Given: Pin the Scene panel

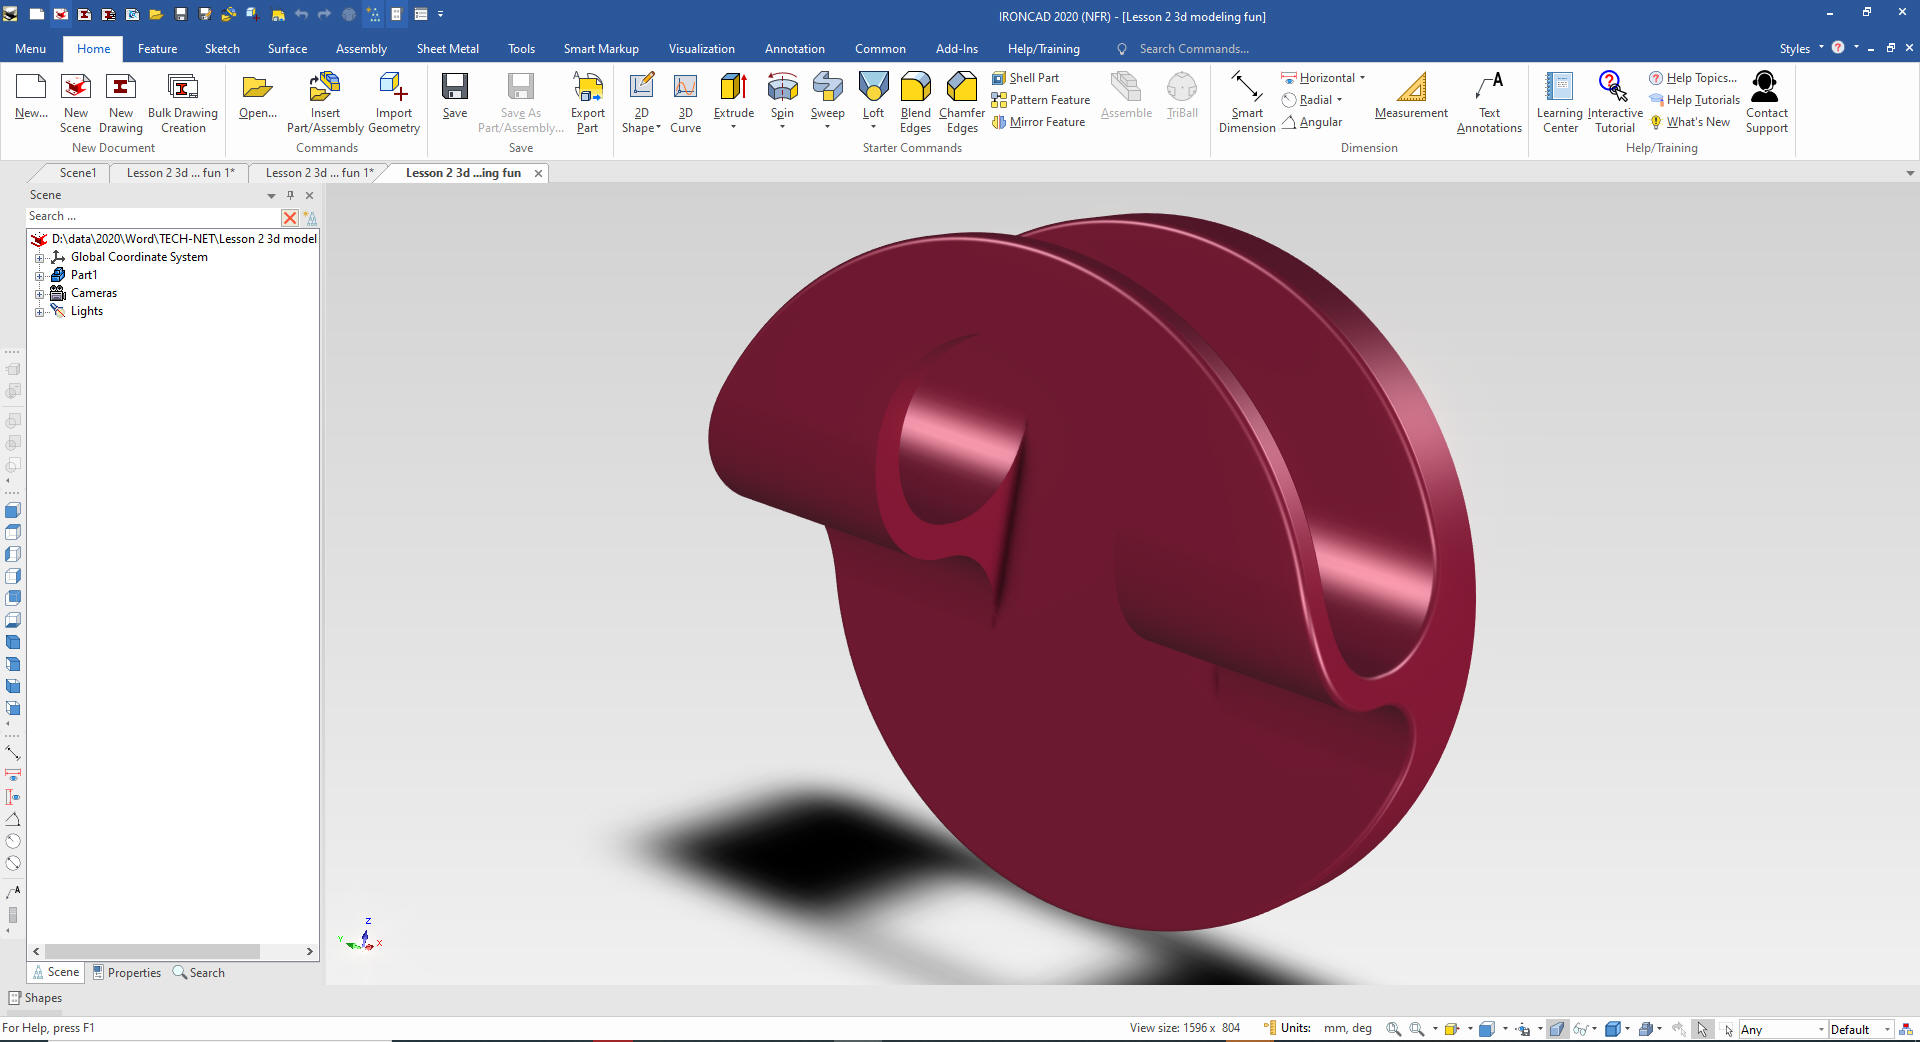Looking at the screenshot, I should click(x=290, y=195).
